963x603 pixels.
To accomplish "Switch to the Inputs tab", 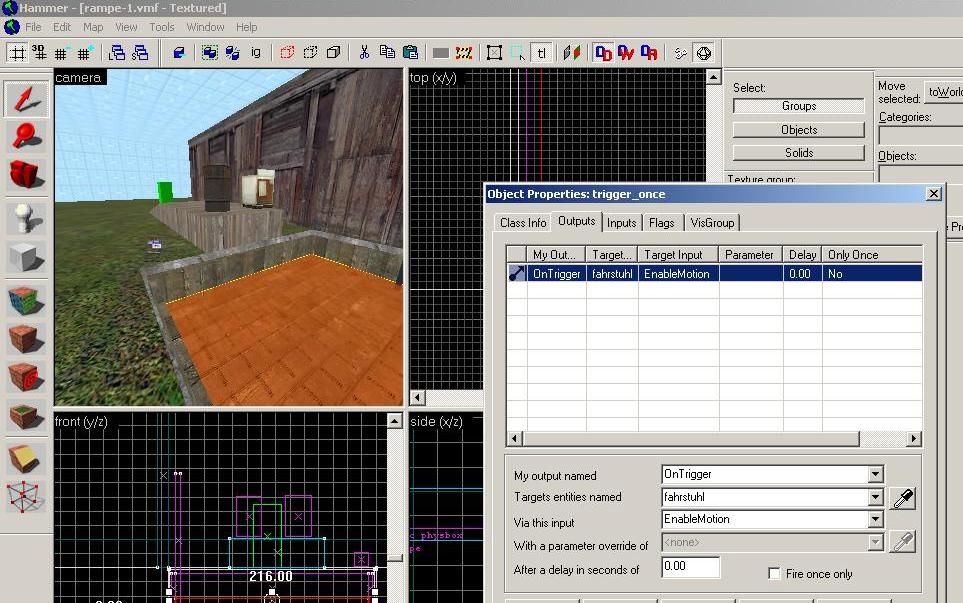I will click(x=622, y=223).
